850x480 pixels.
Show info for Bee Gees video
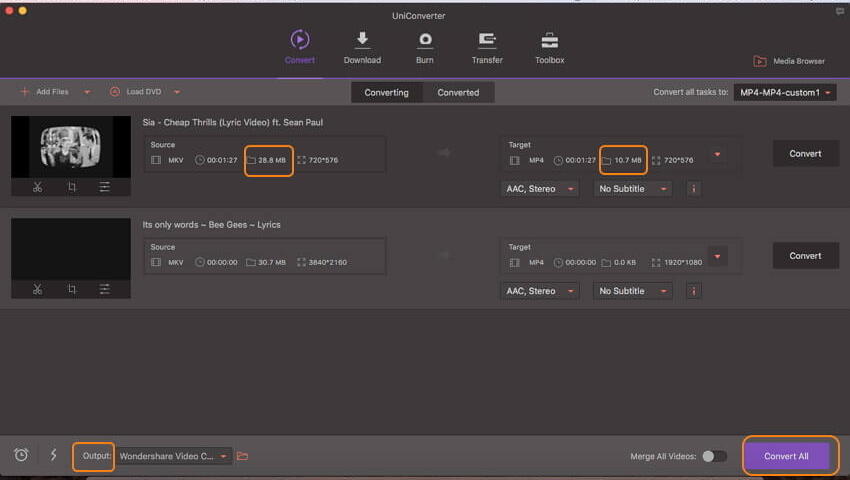693,291
